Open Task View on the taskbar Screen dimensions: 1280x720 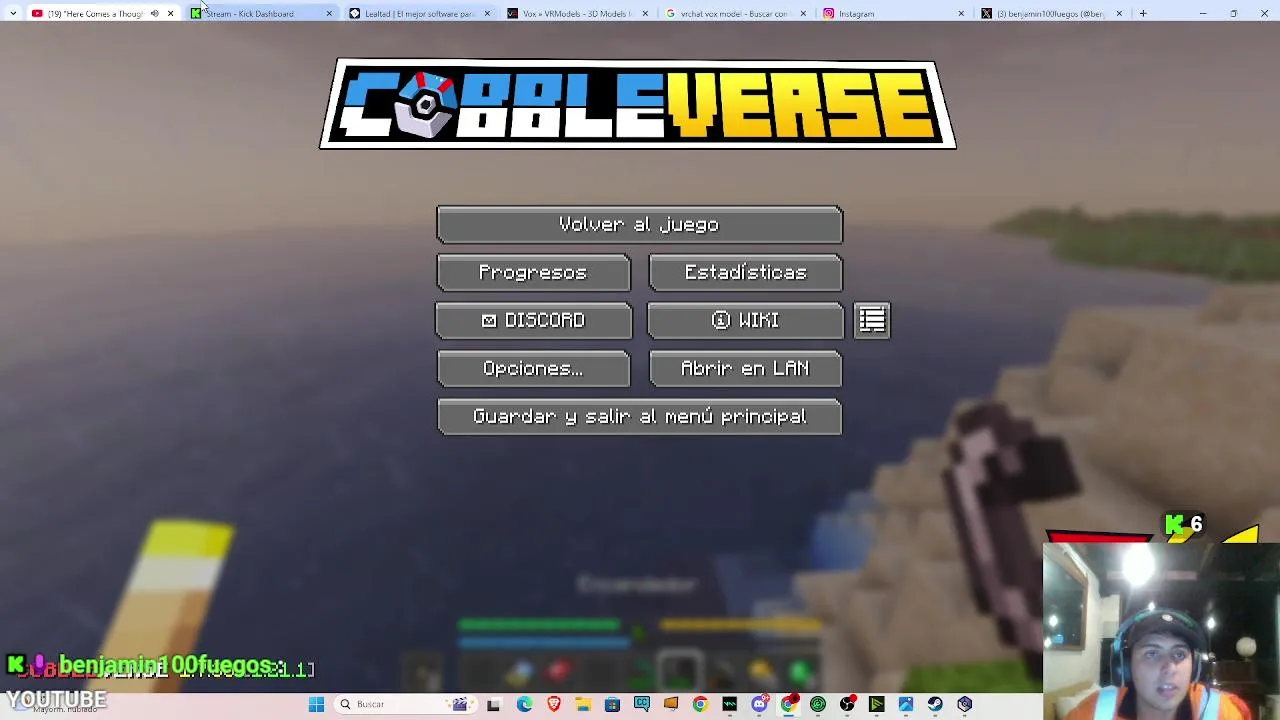[493, 704]
